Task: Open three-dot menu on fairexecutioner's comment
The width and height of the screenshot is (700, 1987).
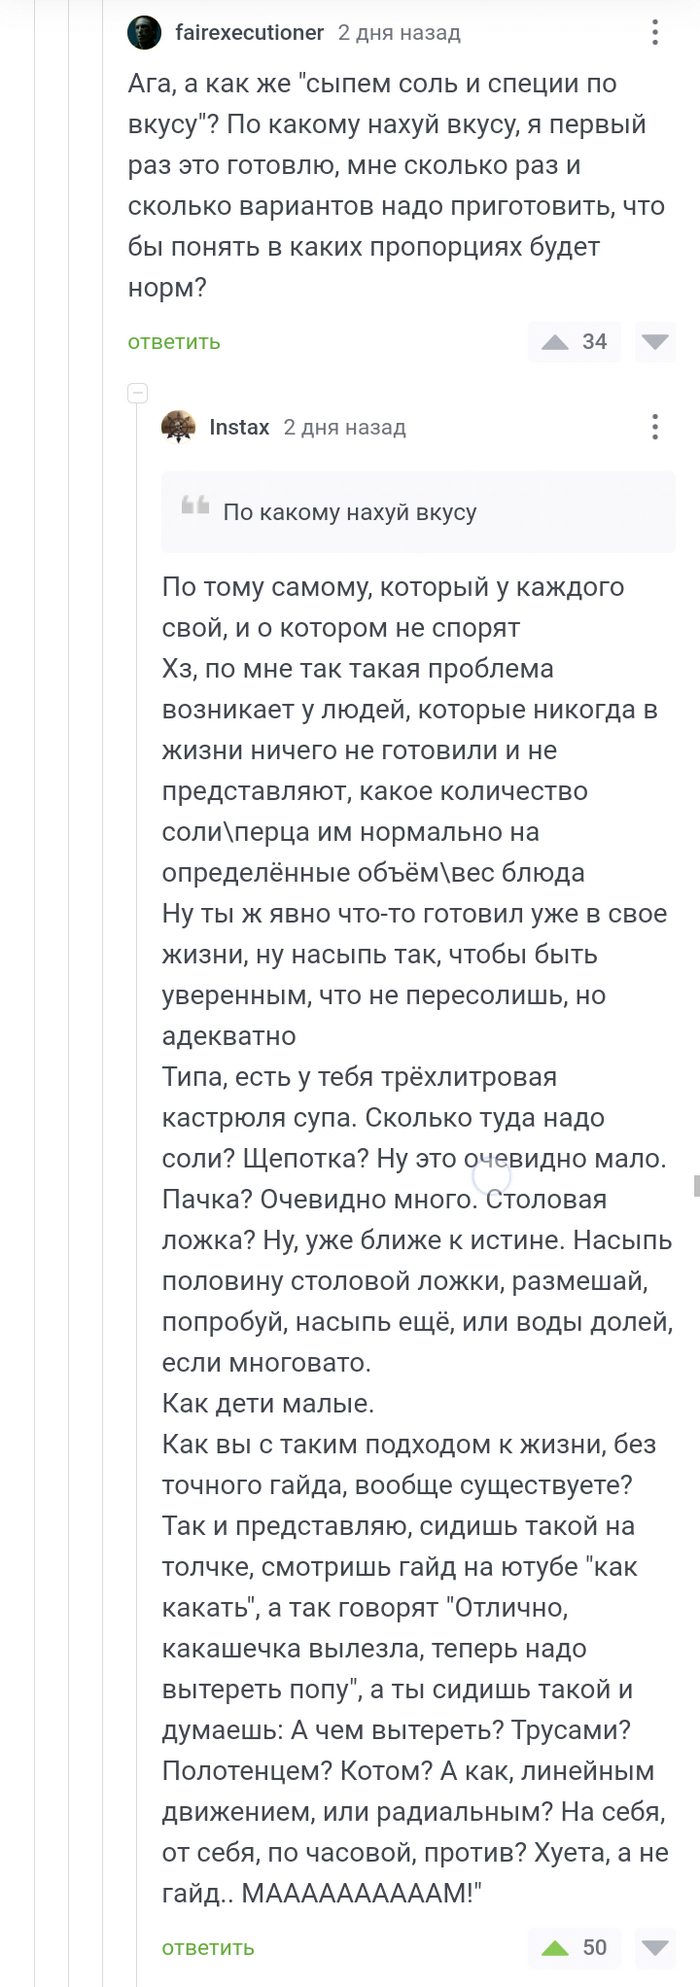Action: [x=655, y=33]
